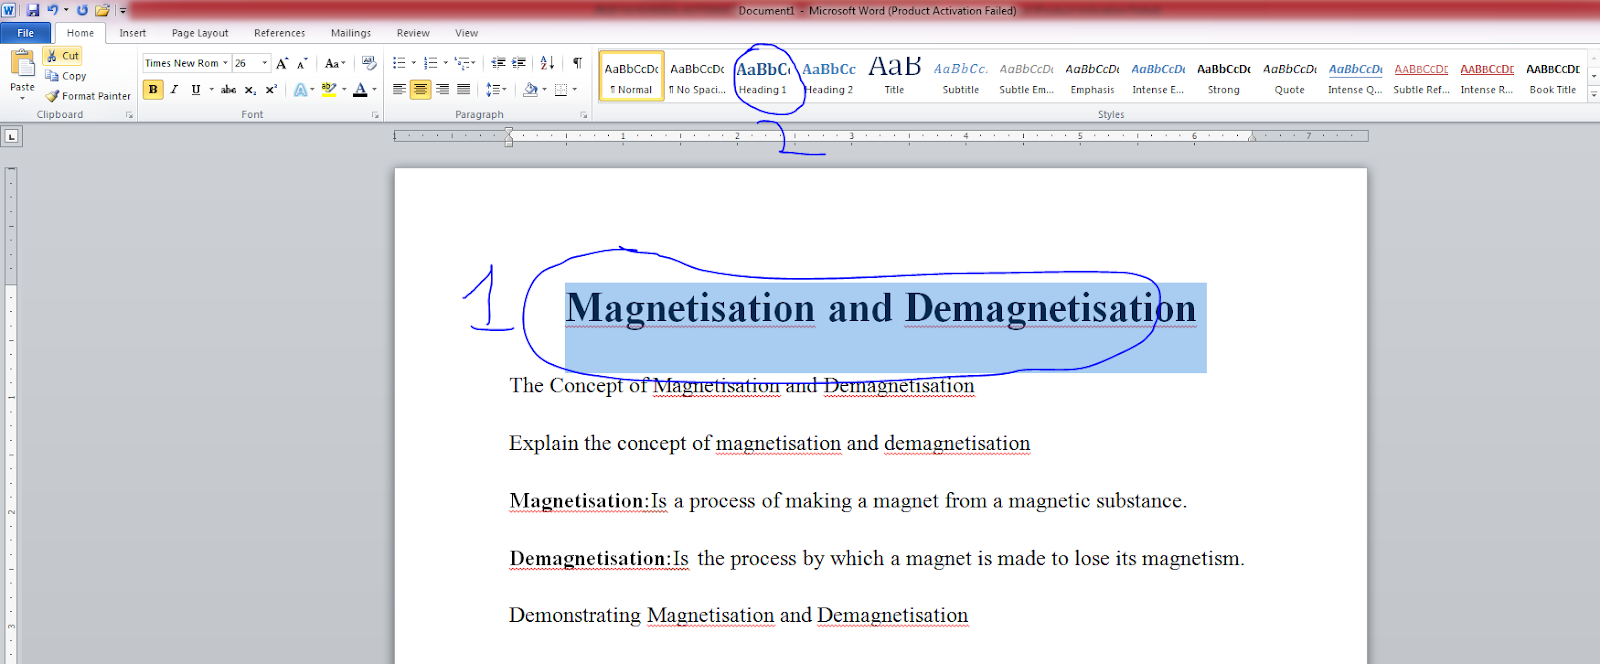Toggle Show/Hide paragraph marks
This screenshot has height=664, width=1600.
click(x=577, y=63)
